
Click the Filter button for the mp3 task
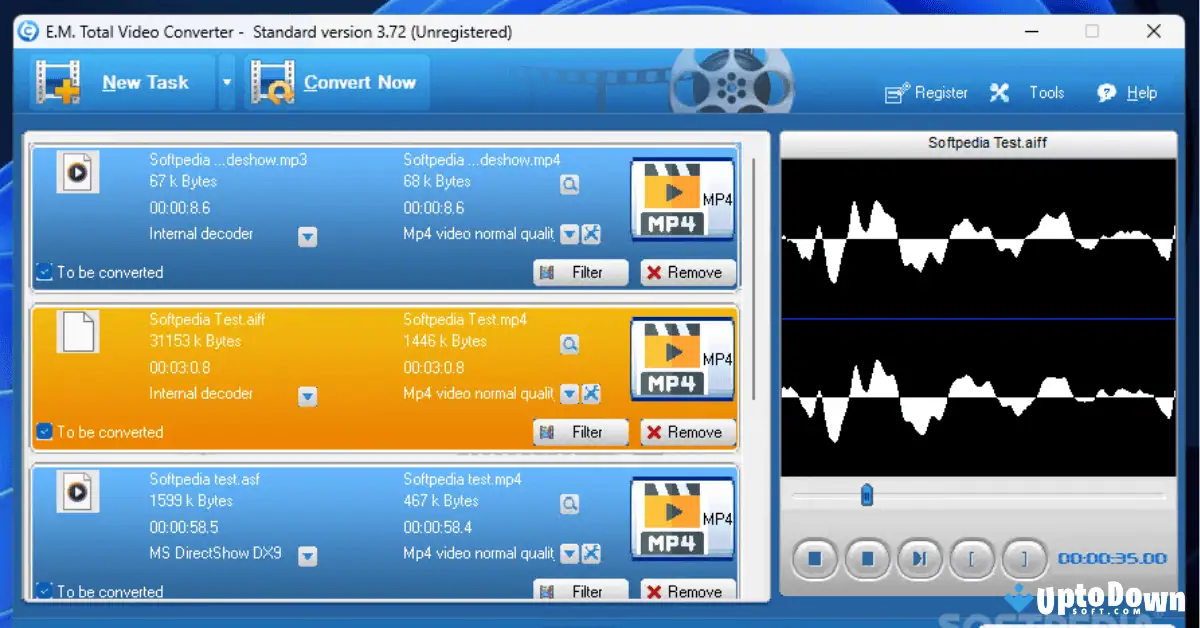click(580, 272)
